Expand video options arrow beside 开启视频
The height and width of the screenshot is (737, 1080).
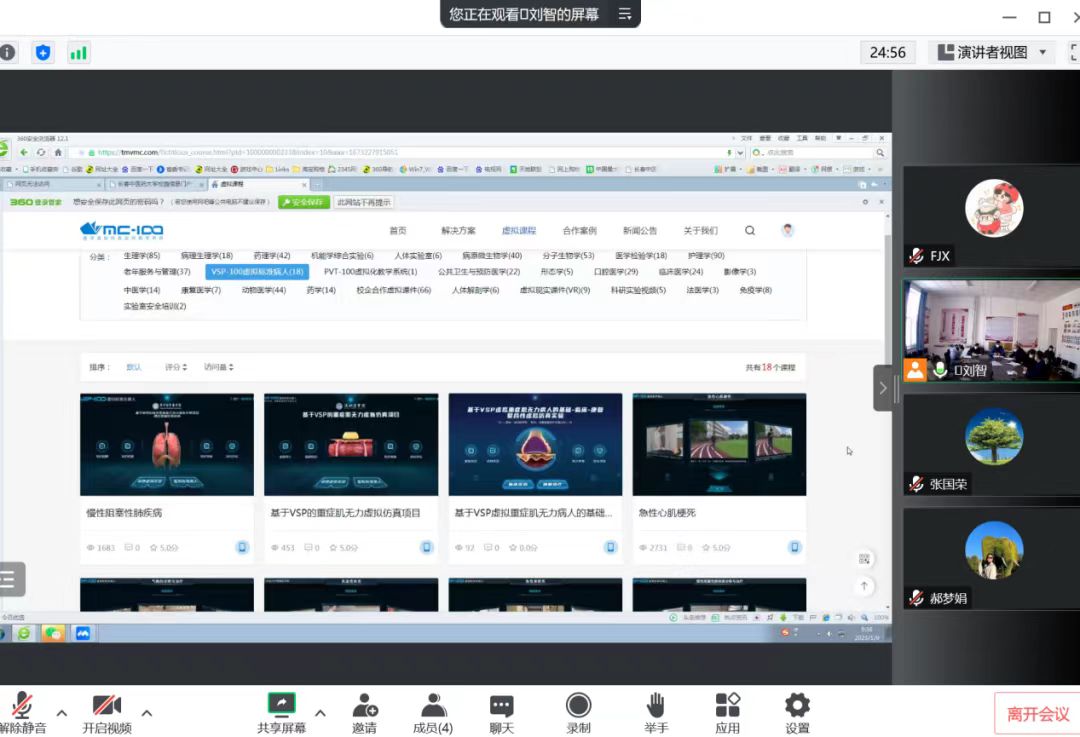point(147,713)
